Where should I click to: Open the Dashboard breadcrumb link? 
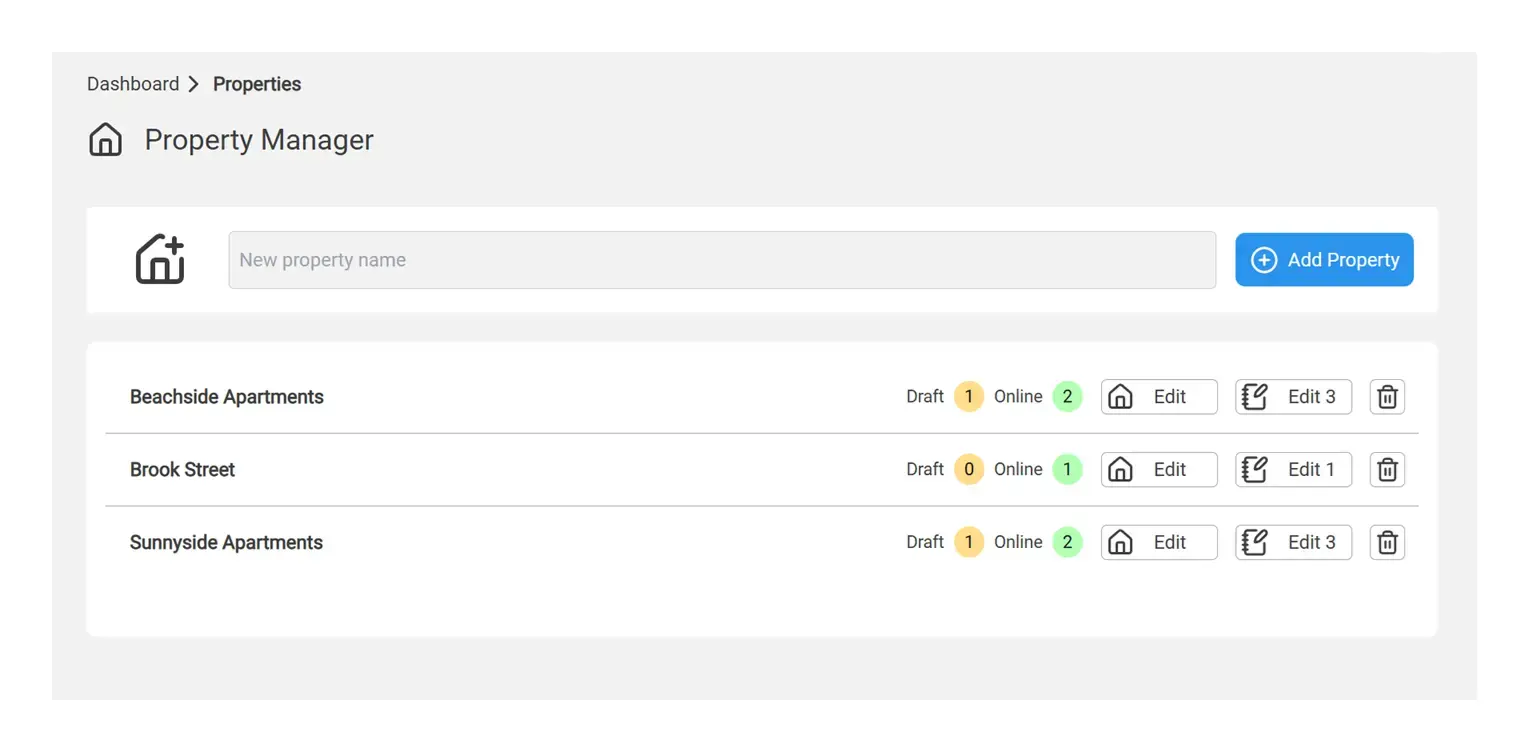point(133,84)
